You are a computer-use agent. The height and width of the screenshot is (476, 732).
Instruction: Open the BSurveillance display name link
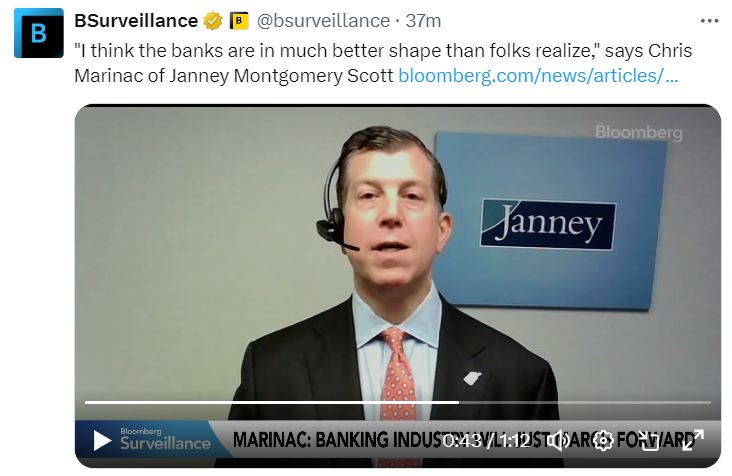pyautogui.click(x=136, y=21)
